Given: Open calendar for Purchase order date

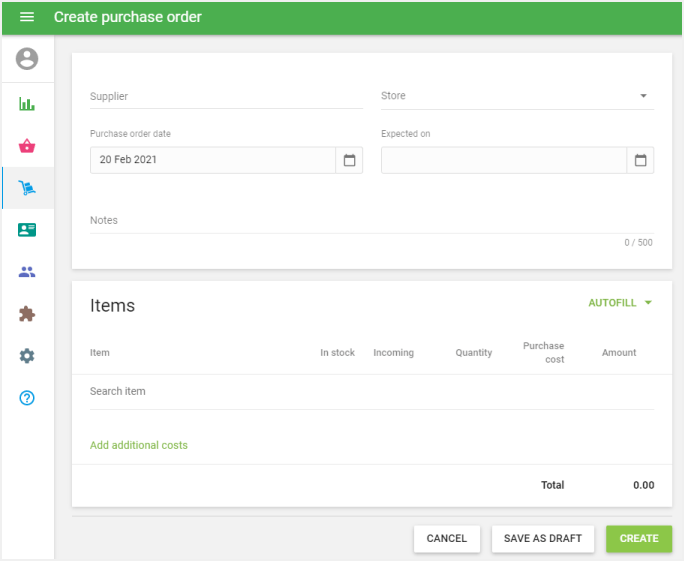Looking at the screenshot, I should coord(349,160).
